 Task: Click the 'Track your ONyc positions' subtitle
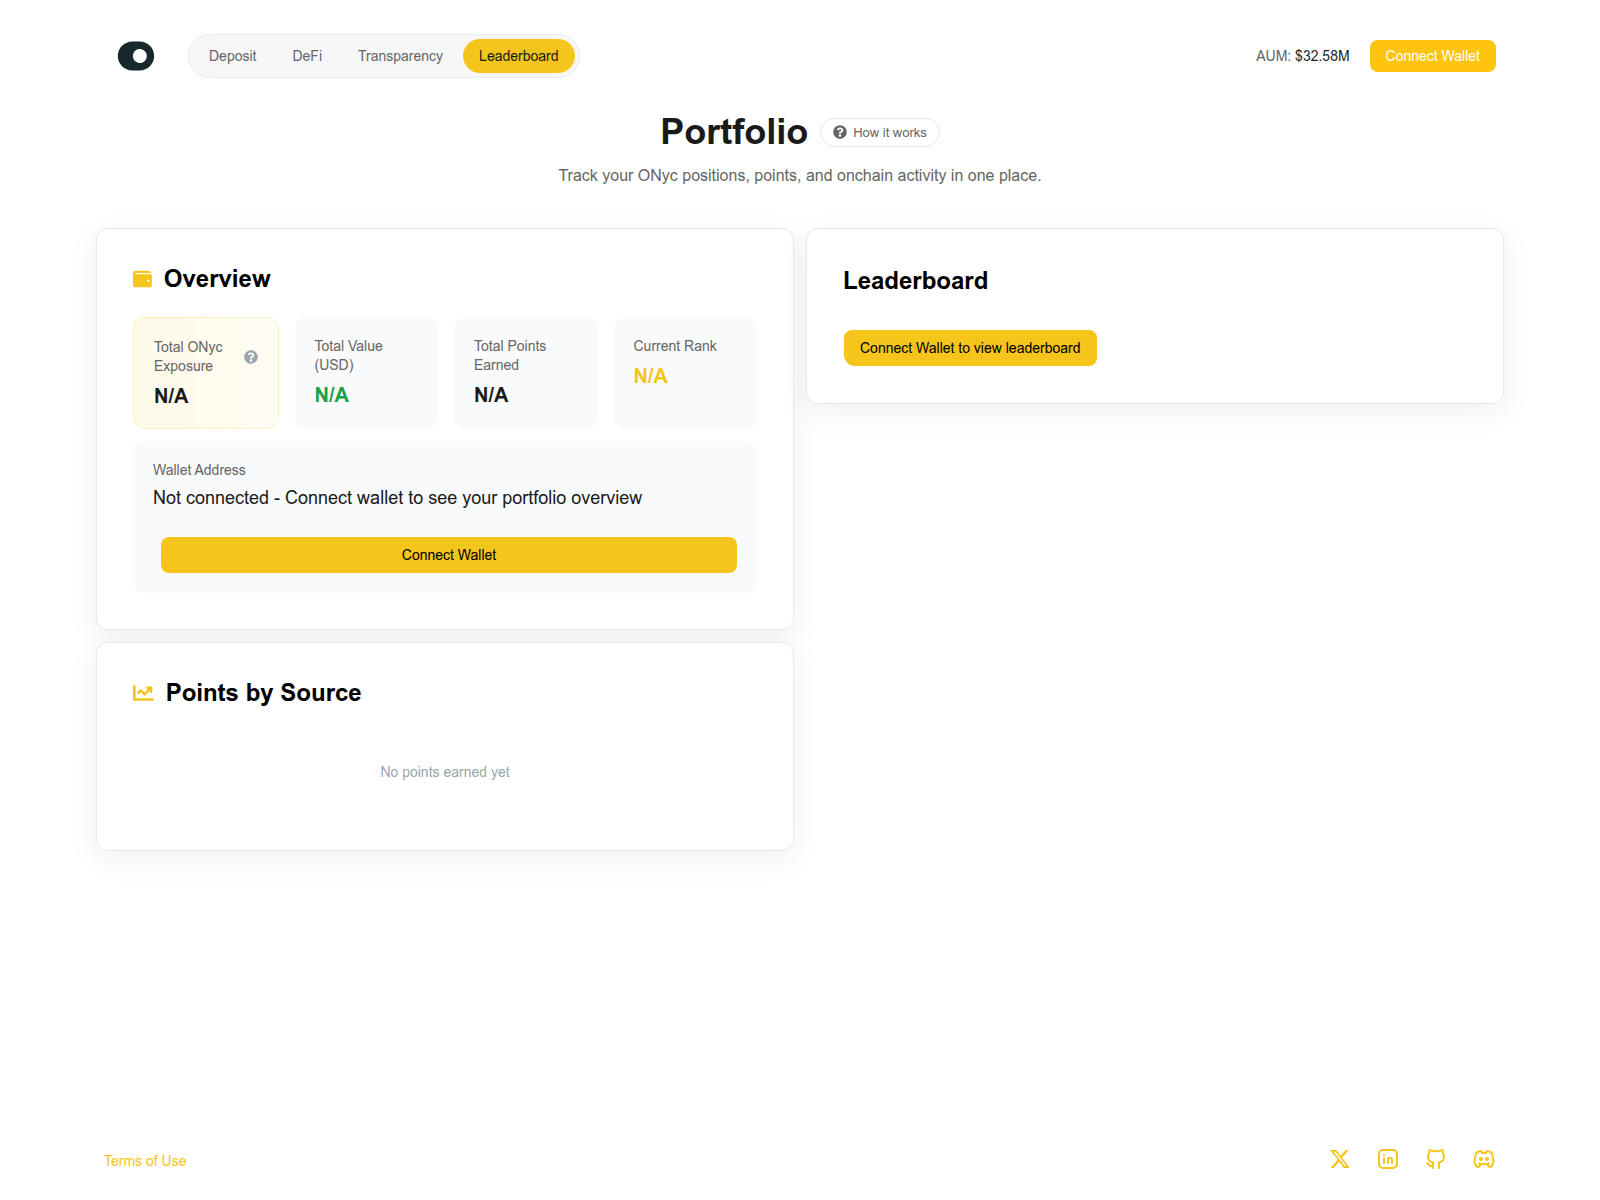[800, 176]
